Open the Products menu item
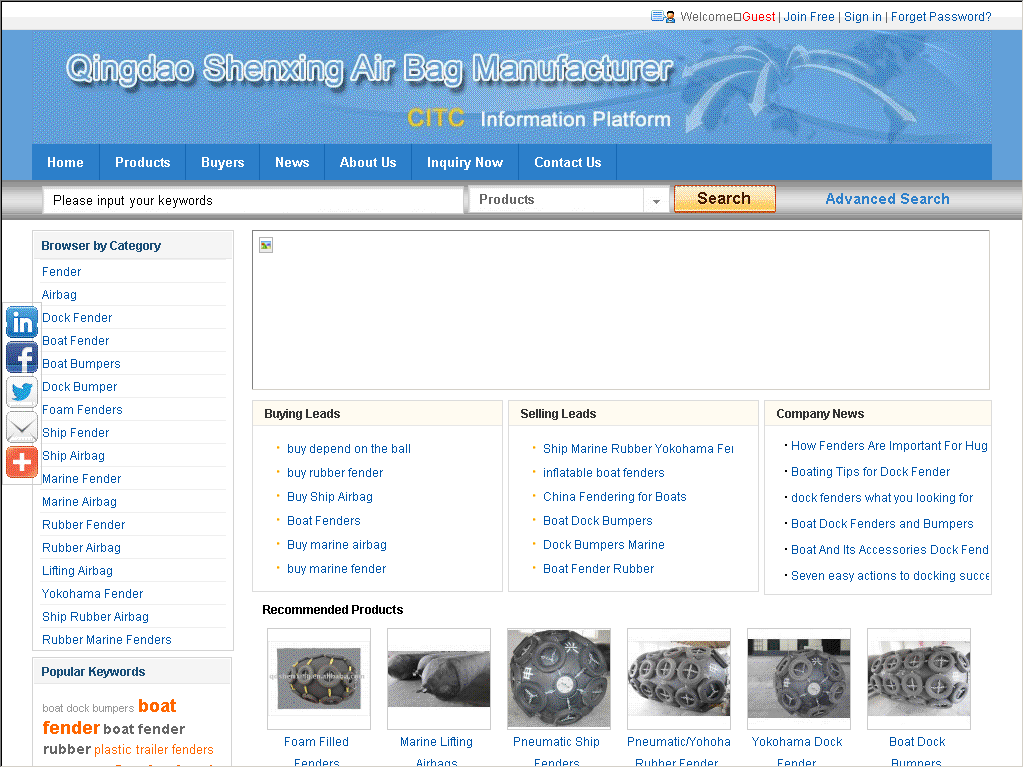The image size is (1024, 768). [142, 163]
